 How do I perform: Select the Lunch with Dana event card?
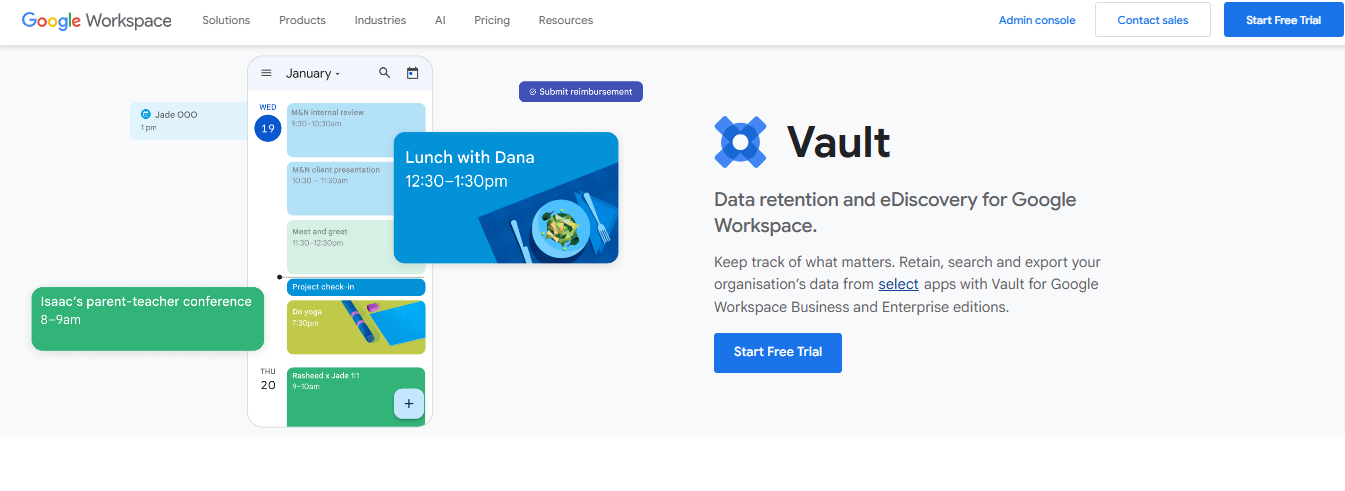click(505, 197)
